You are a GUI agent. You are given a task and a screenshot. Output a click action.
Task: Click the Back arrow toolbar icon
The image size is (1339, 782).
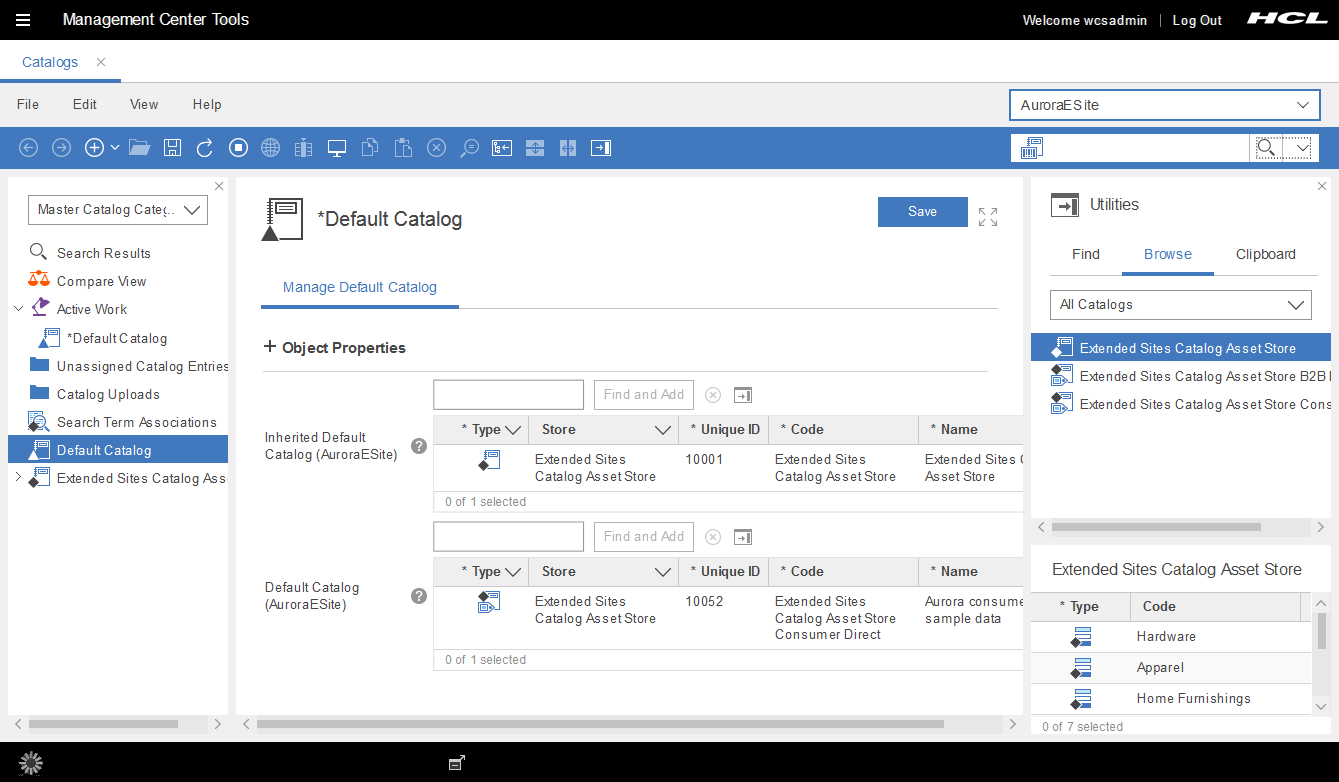(29, 148)
